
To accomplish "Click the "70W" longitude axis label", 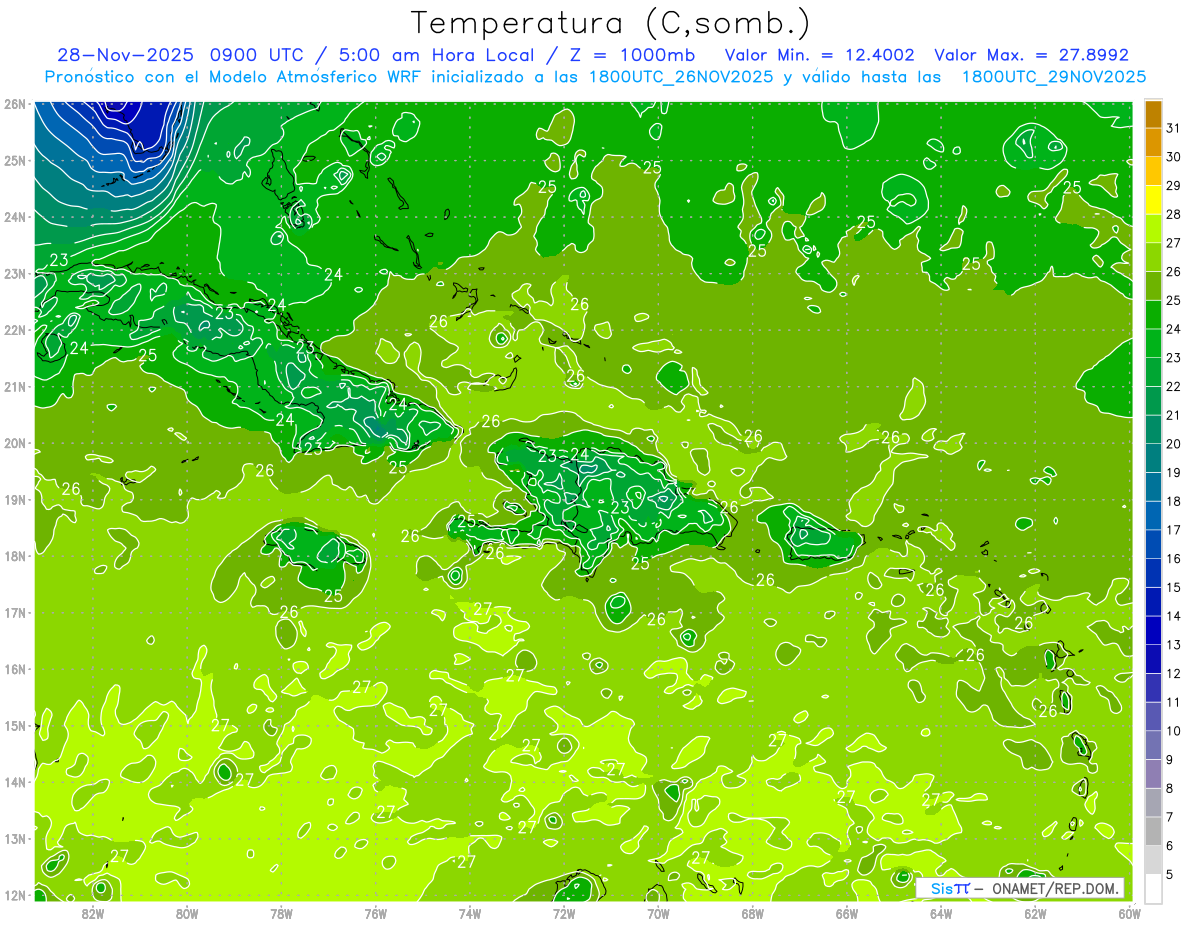I will (x=658, y=914).
